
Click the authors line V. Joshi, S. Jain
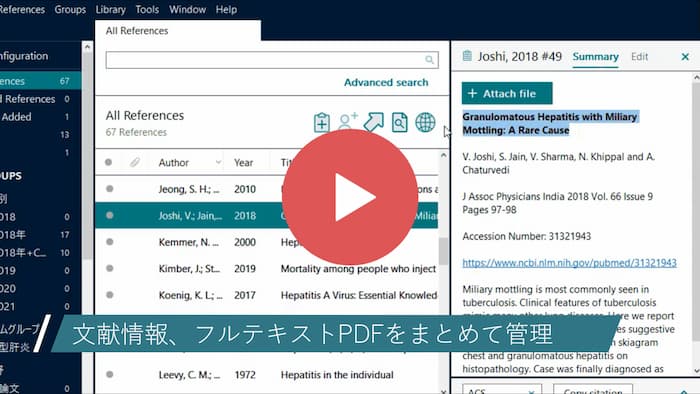(x=559, y=163)
